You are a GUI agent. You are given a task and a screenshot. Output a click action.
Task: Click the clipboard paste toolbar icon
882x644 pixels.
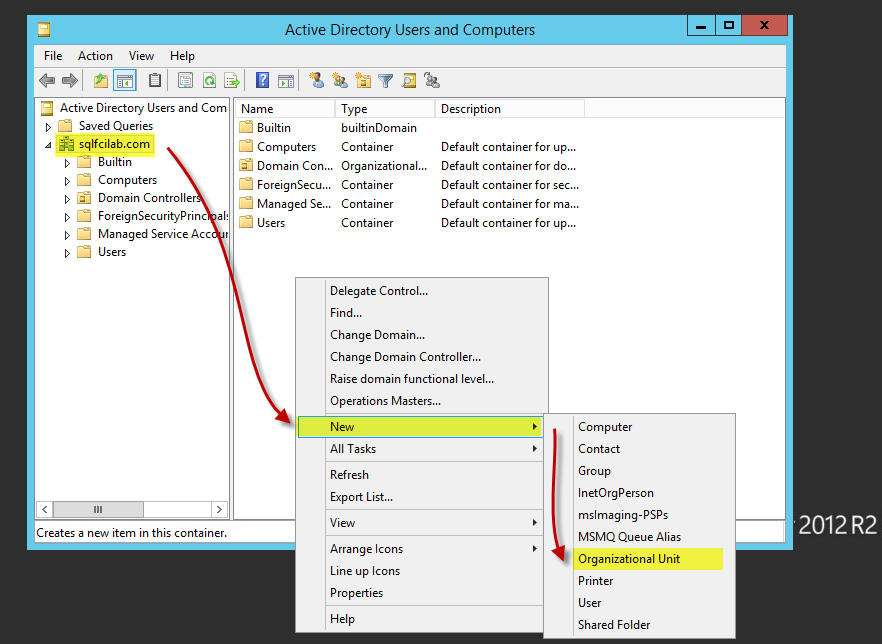click(155, 80)
